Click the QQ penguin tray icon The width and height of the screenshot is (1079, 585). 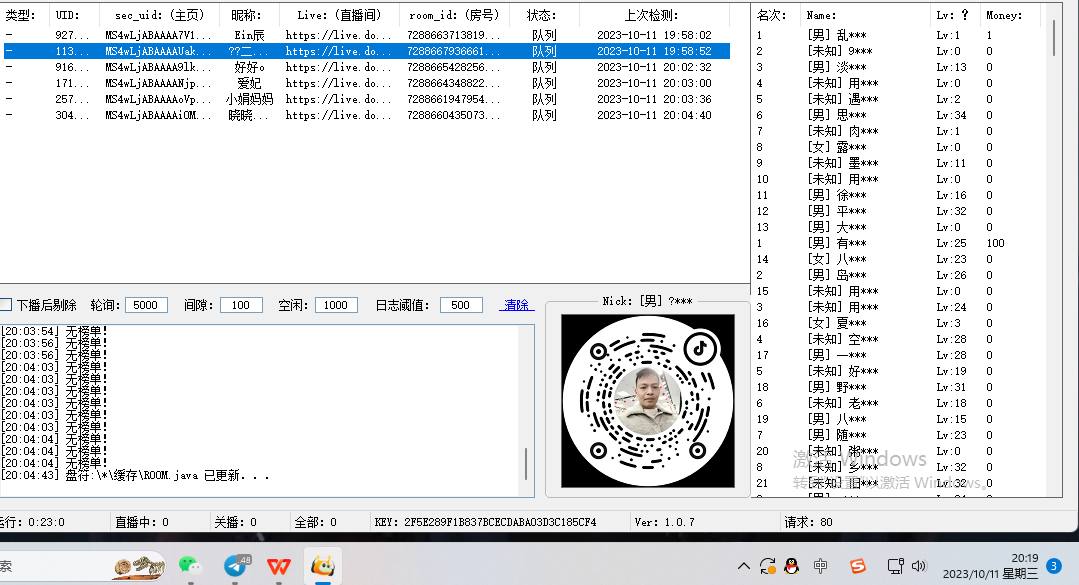coord(791,566)
